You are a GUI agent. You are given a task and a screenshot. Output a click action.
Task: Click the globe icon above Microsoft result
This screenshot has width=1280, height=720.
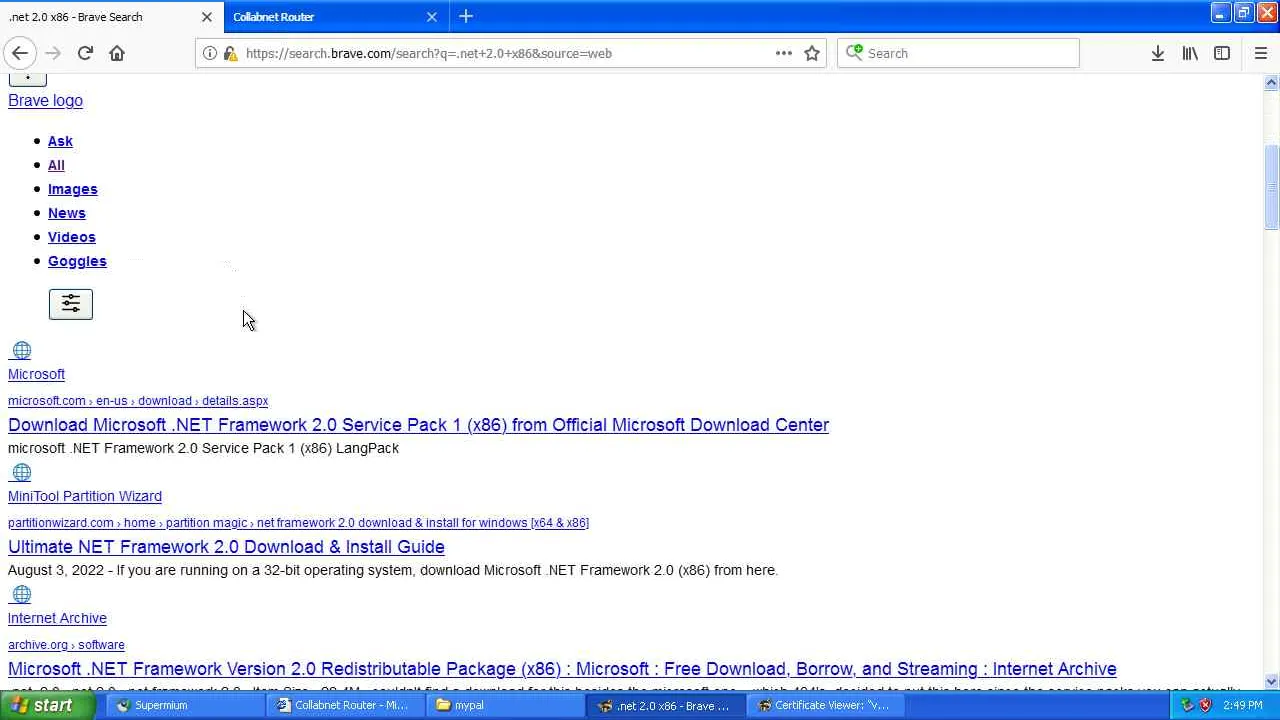[21, 351]
